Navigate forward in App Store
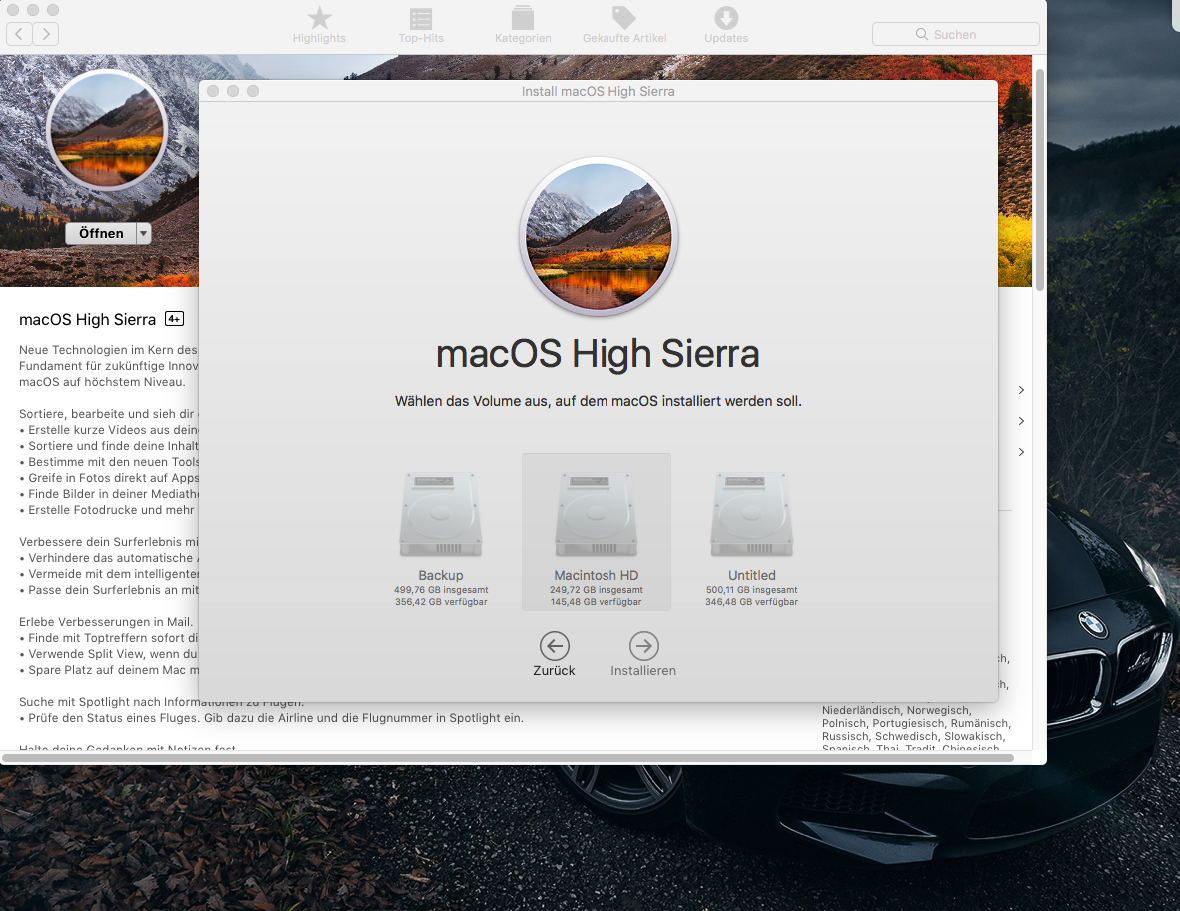The width and height of the screenshot is (1180, 911). [46, 34]
